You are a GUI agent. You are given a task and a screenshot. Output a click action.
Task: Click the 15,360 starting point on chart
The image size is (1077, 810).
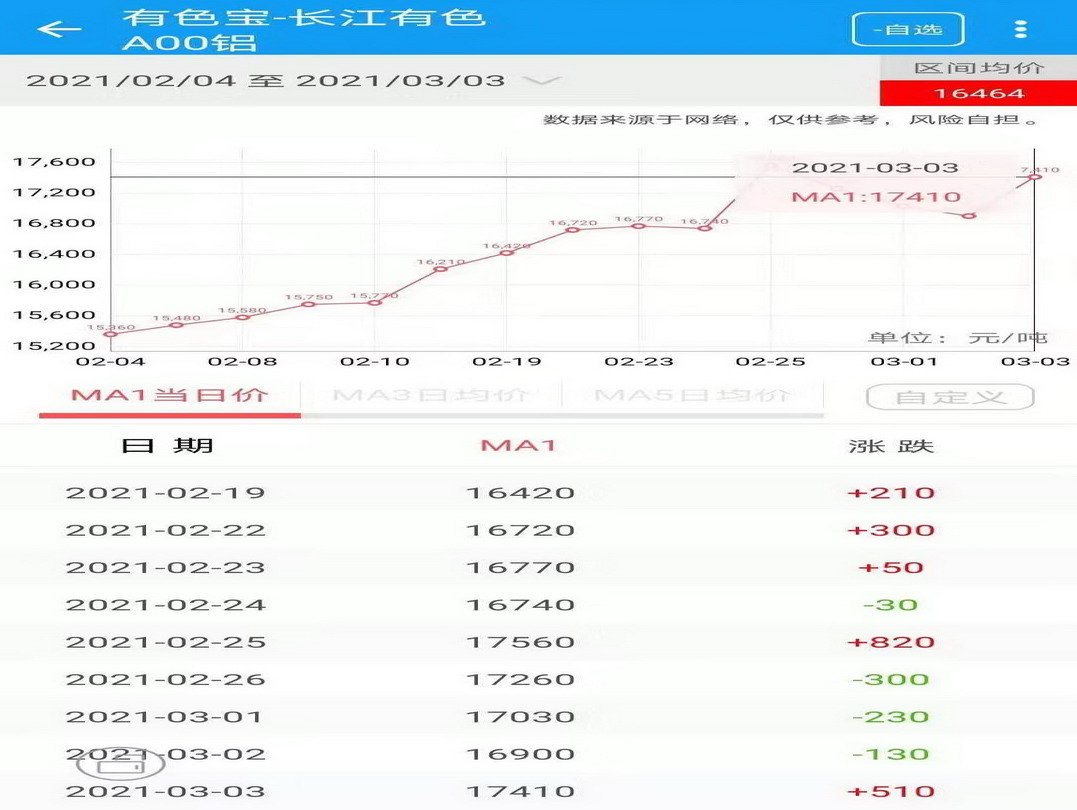point(111,334)
